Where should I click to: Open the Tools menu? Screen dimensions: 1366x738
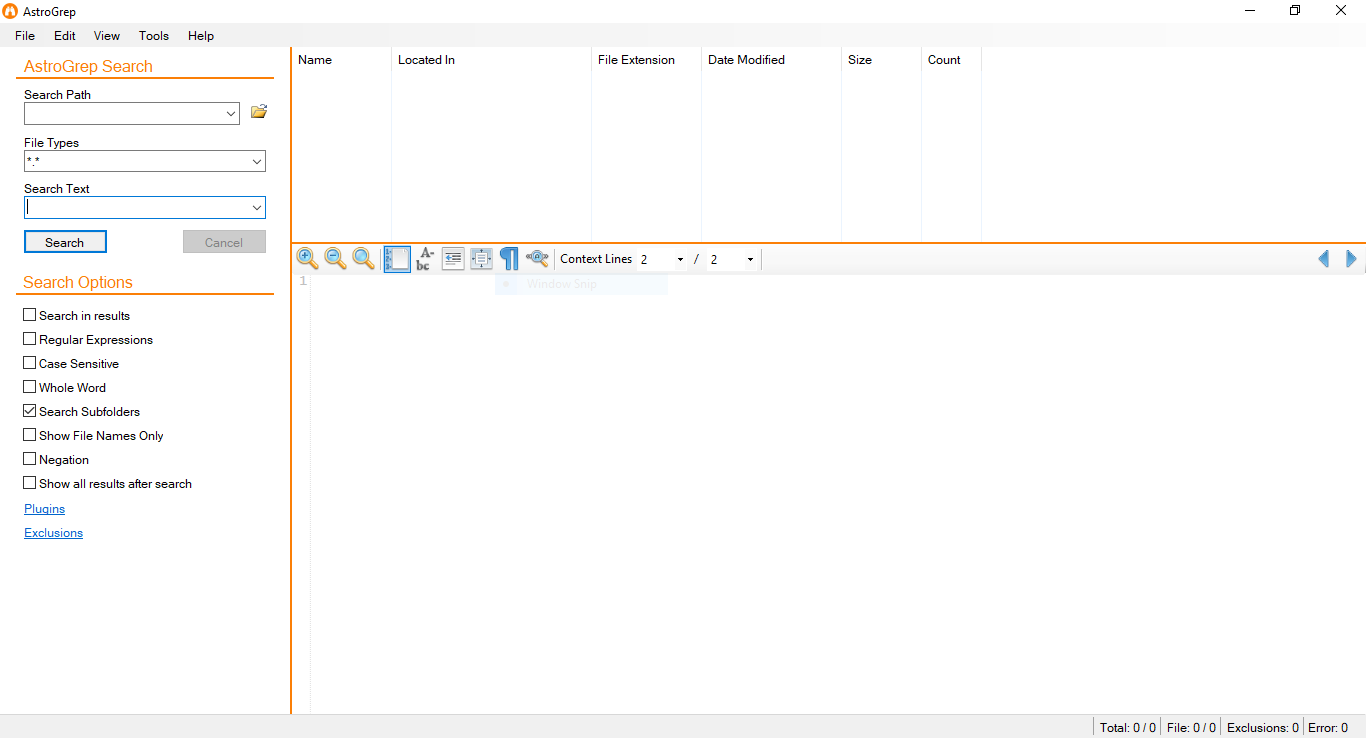(154, 35)
